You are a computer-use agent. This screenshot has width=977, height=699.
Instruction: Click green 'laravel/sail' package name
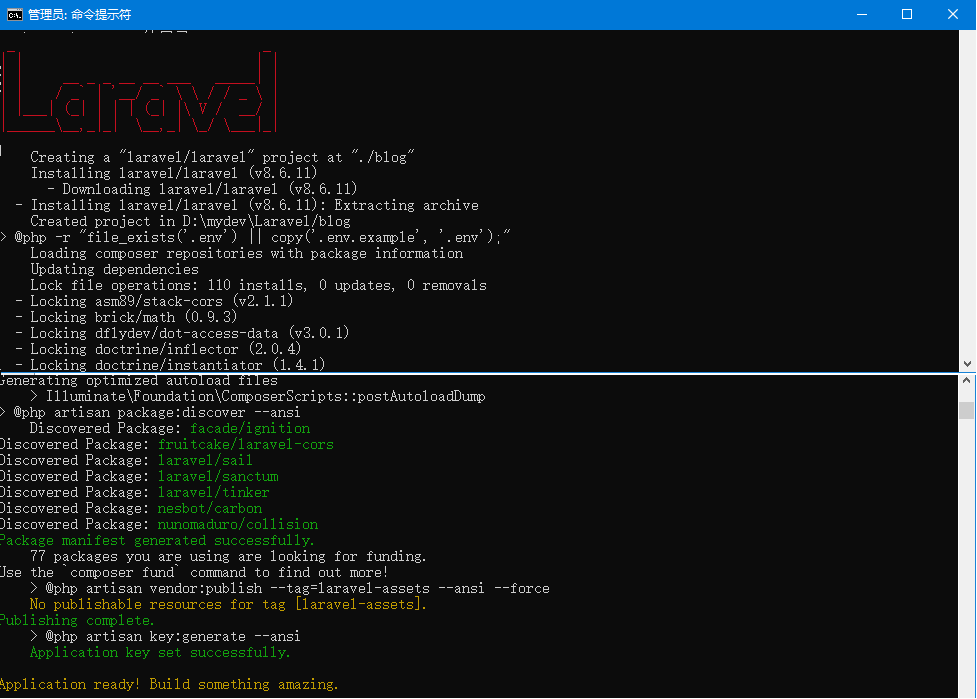coord(205,460)
